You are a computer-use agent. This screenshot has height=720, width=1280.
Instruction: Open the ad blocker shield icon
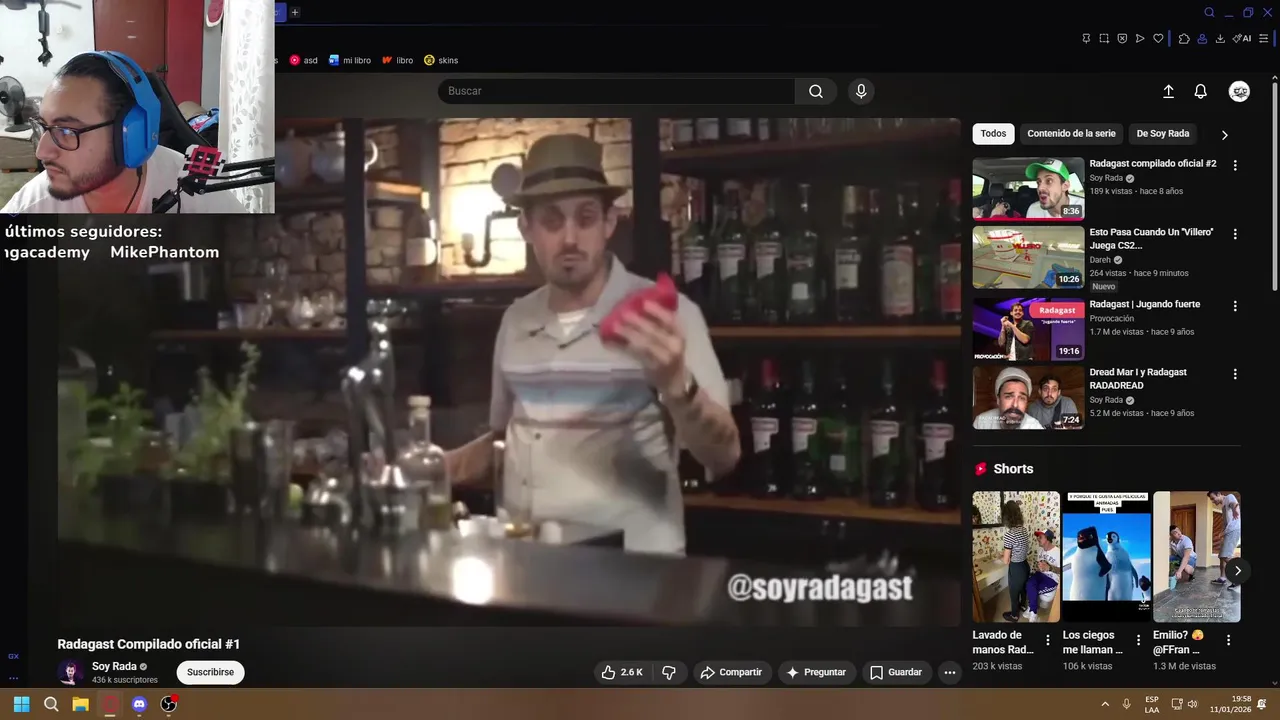(x=1122, y=38)
